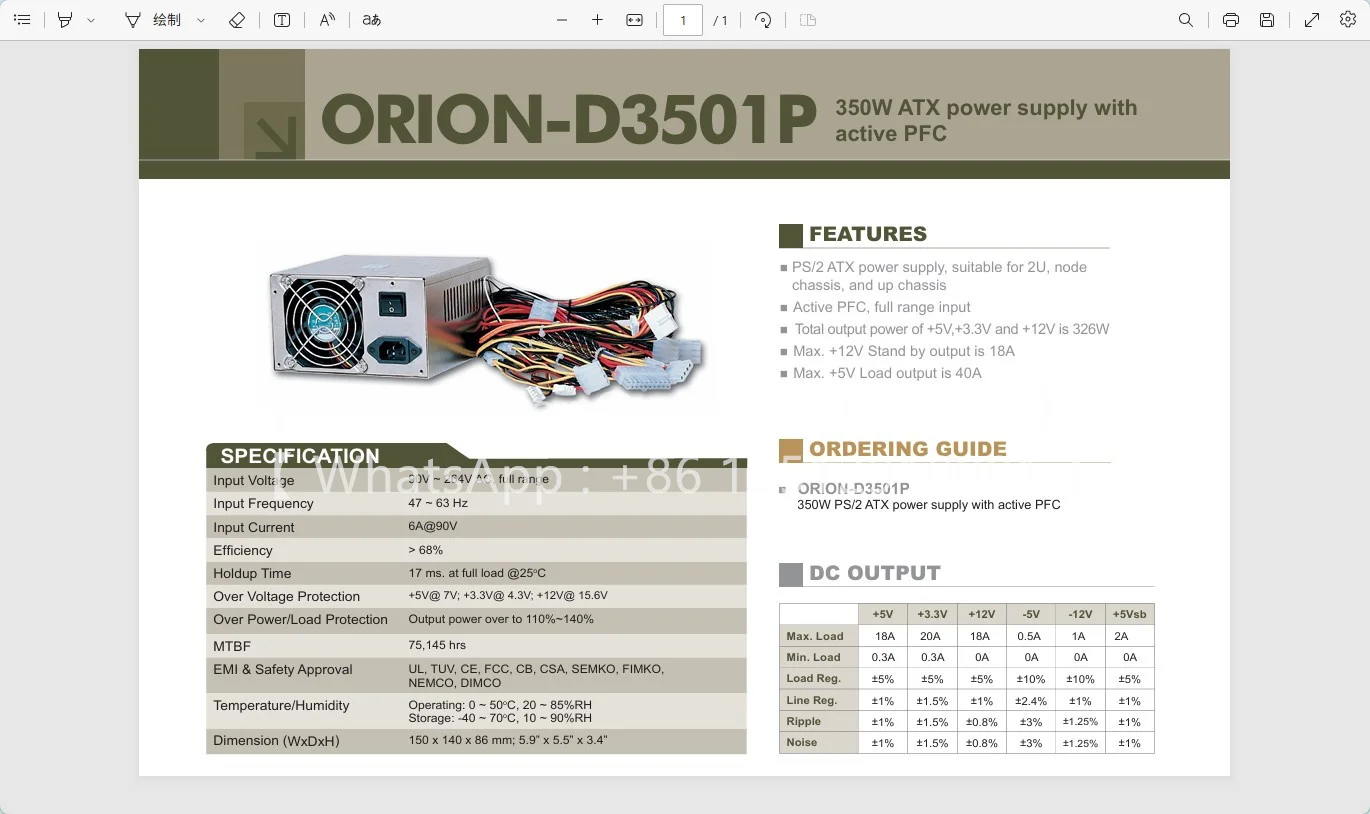This screenshot has height=814, width=1370.
Task: Click the power supply product photo
Action: (487, 325)
